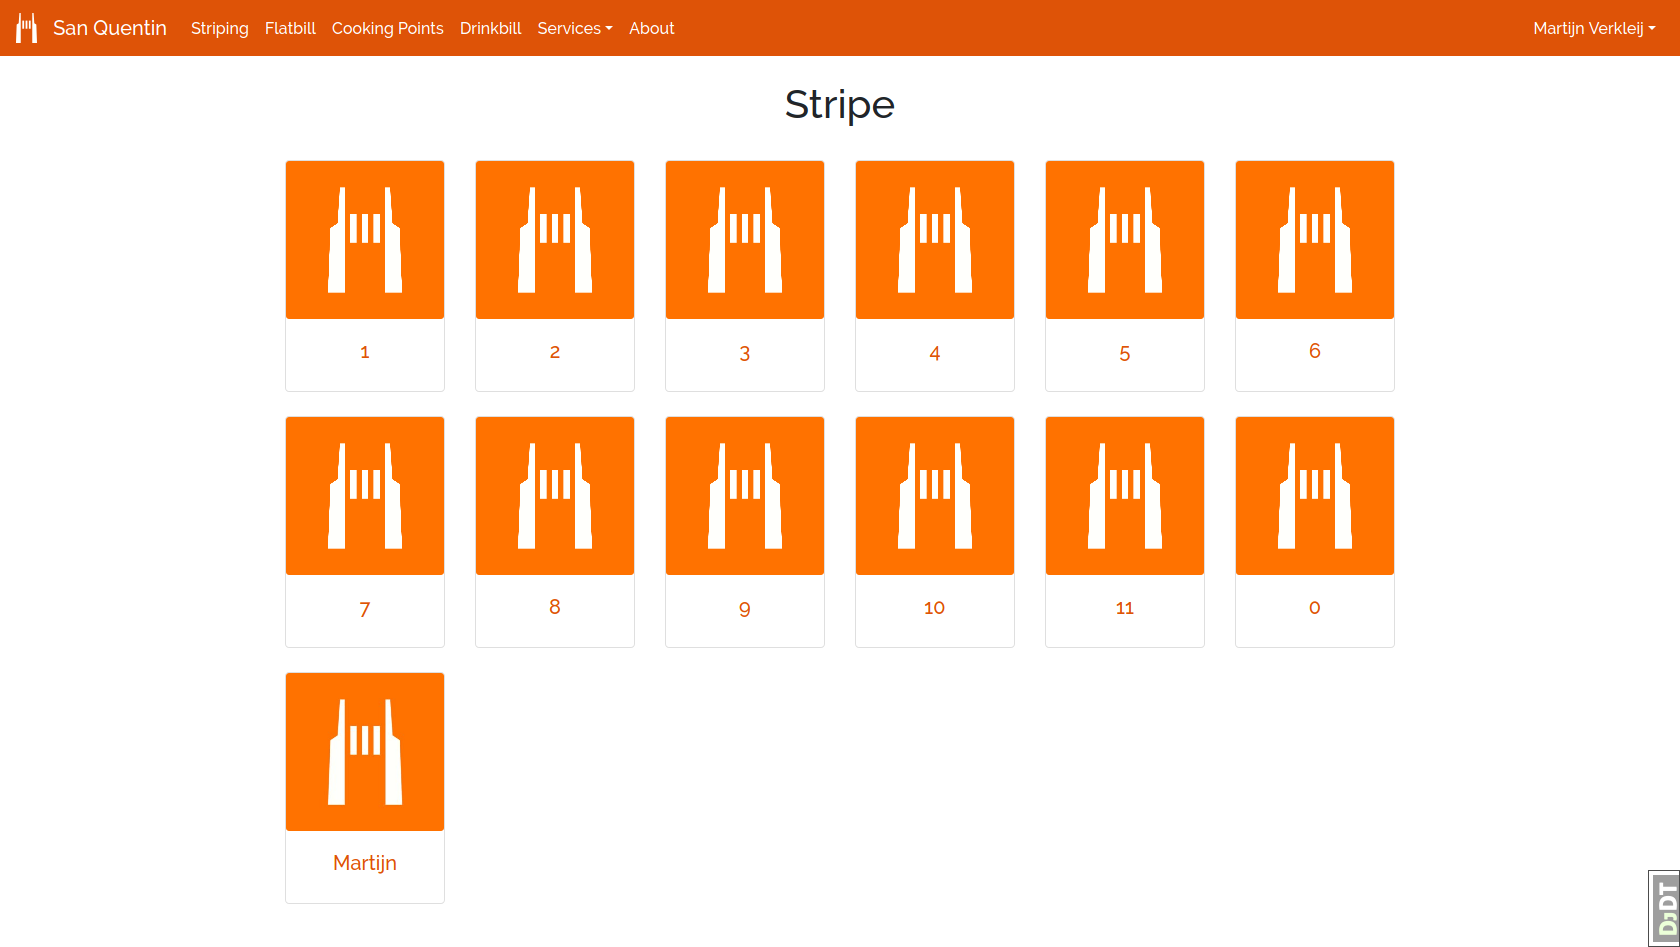Image resolution: width=1680 pixels, height=947 pixels.
Task: Navigate to Cooking Points
Action: click(x=387, y=28)
